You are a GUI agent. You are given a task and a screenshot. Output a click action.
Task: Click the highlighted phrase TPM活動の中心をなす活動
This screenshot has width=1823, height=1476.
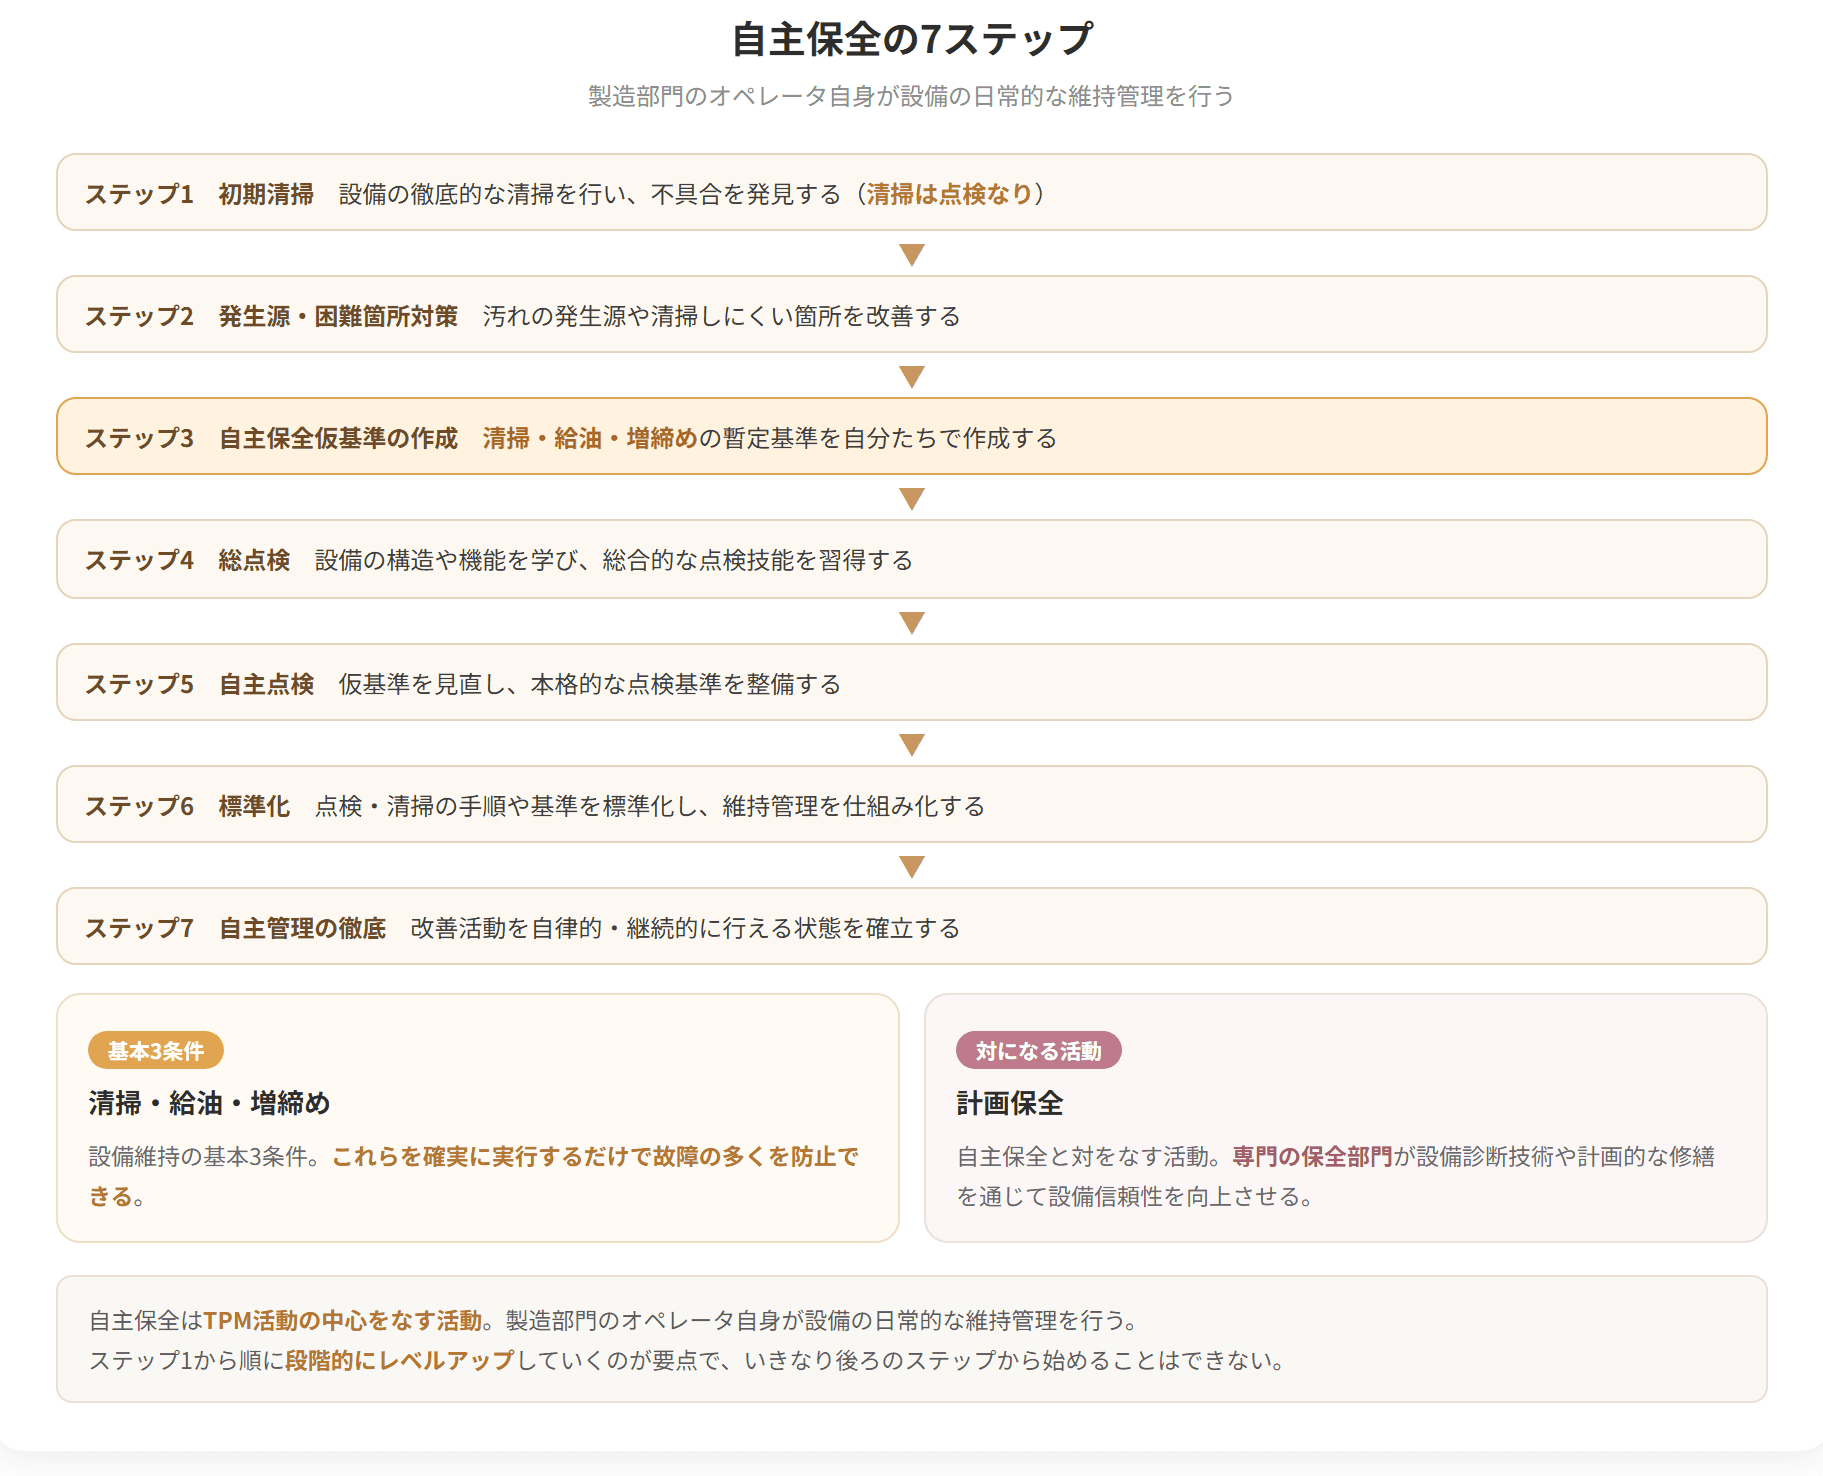343,1321
